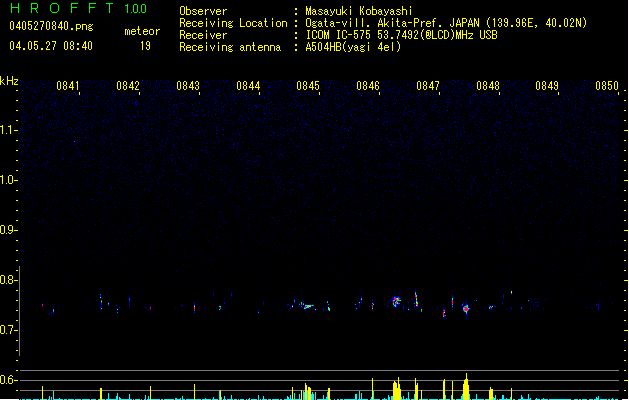
Task: Click the 1.0 kHz axis label
Action: [x=8, y=180]
